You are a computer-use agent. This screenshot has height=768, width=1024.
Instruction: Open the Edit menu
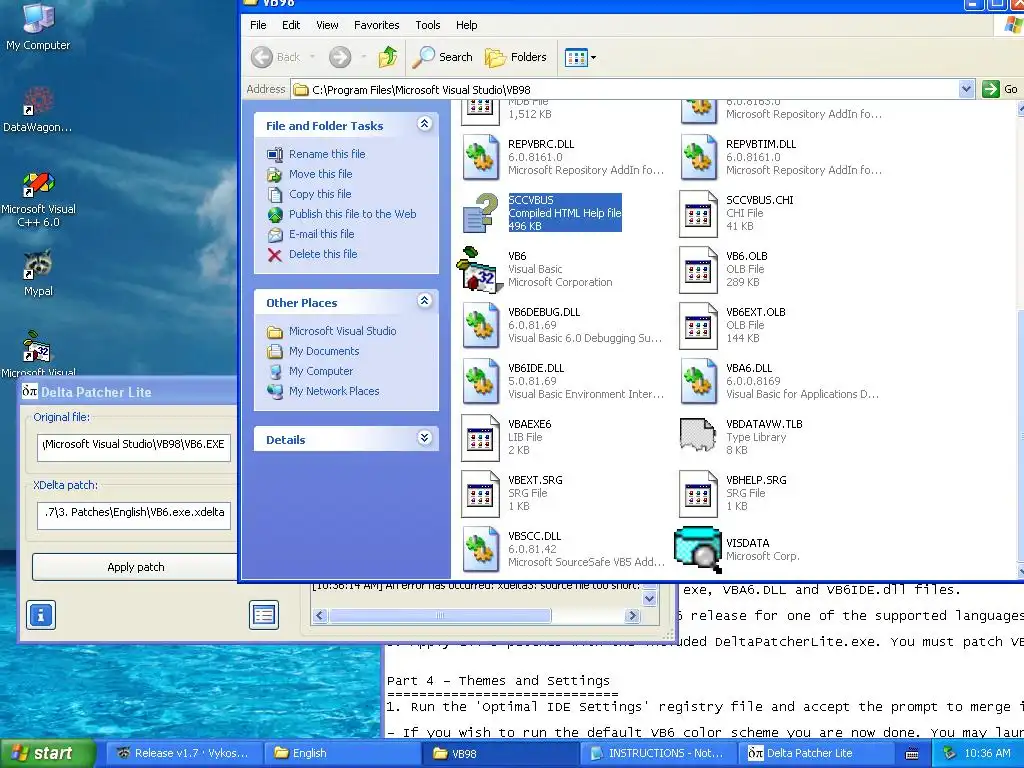(291, 25)
